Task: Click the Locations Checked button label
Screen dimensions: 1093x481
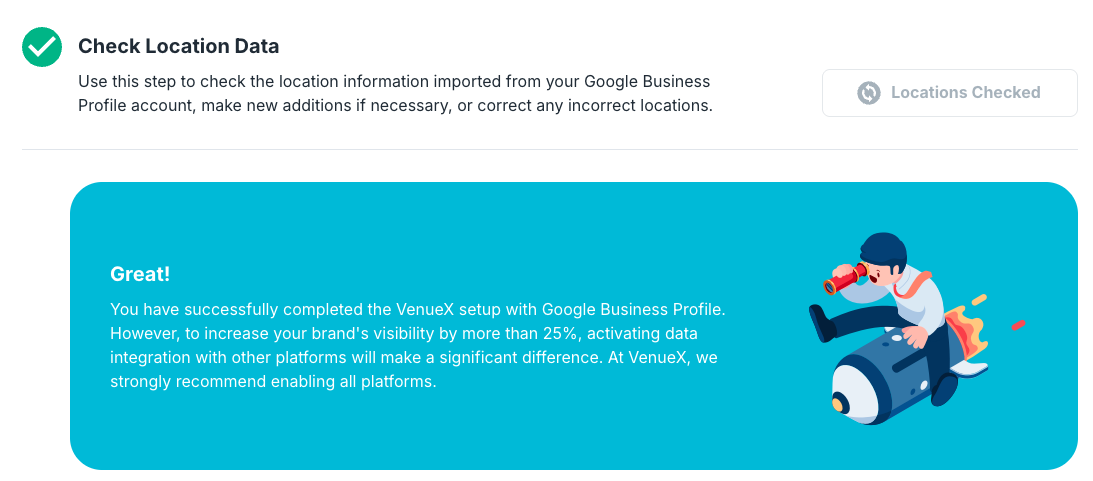Action: (x=965, y=93)
